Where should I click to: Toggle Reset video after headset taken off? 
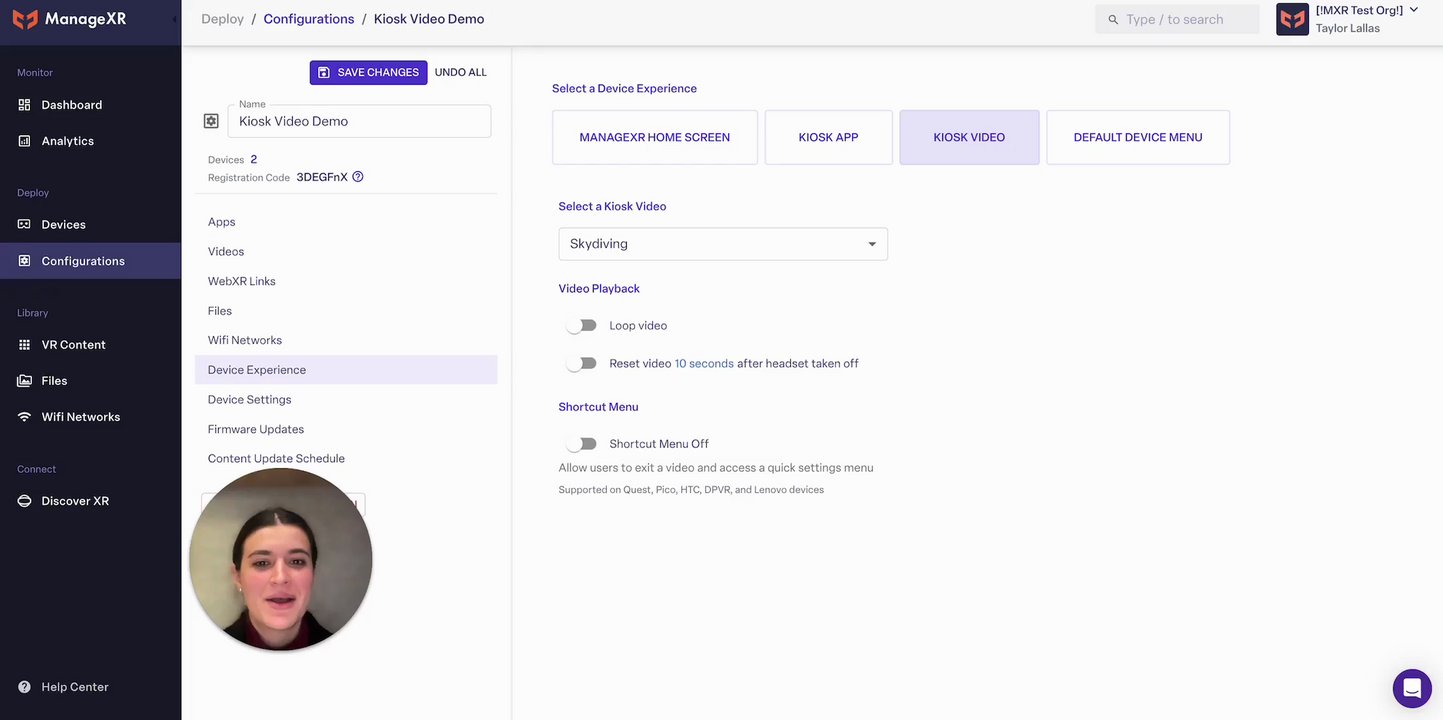point(581,364)
